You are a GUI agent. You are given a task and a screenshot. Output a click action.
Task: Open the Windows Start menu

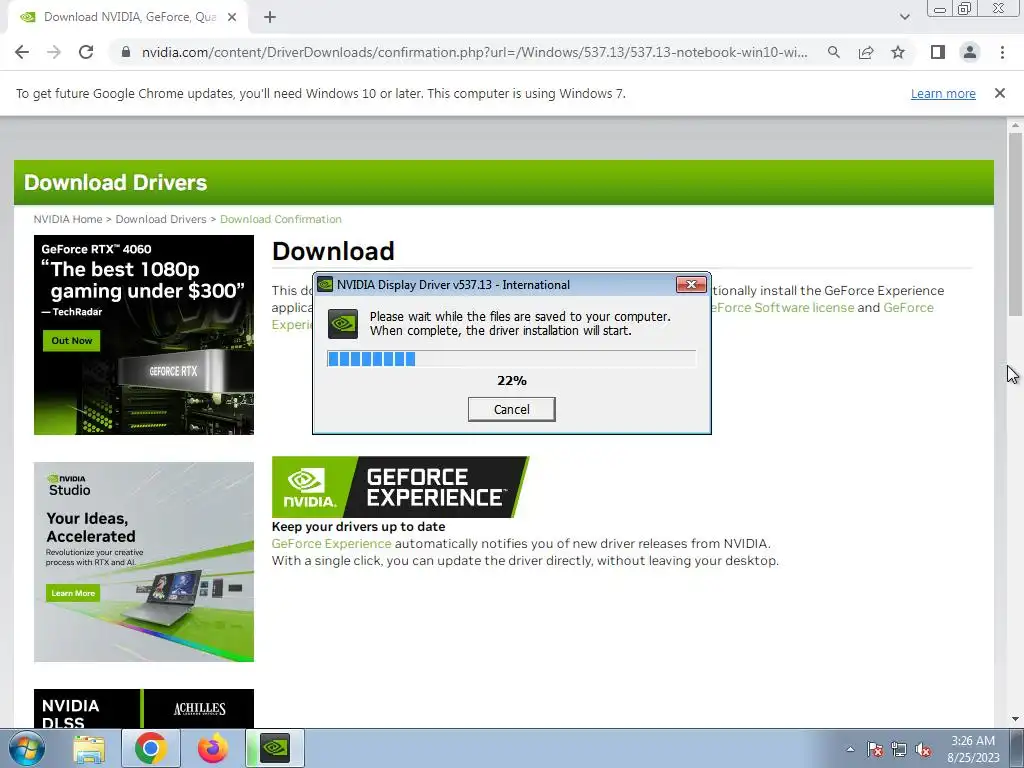26,748
